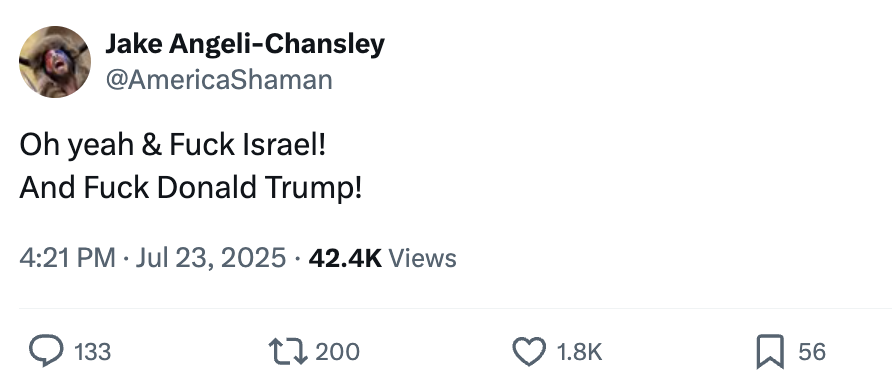Click the divider line above action icons
892x392 pixels.
point(455,309)
